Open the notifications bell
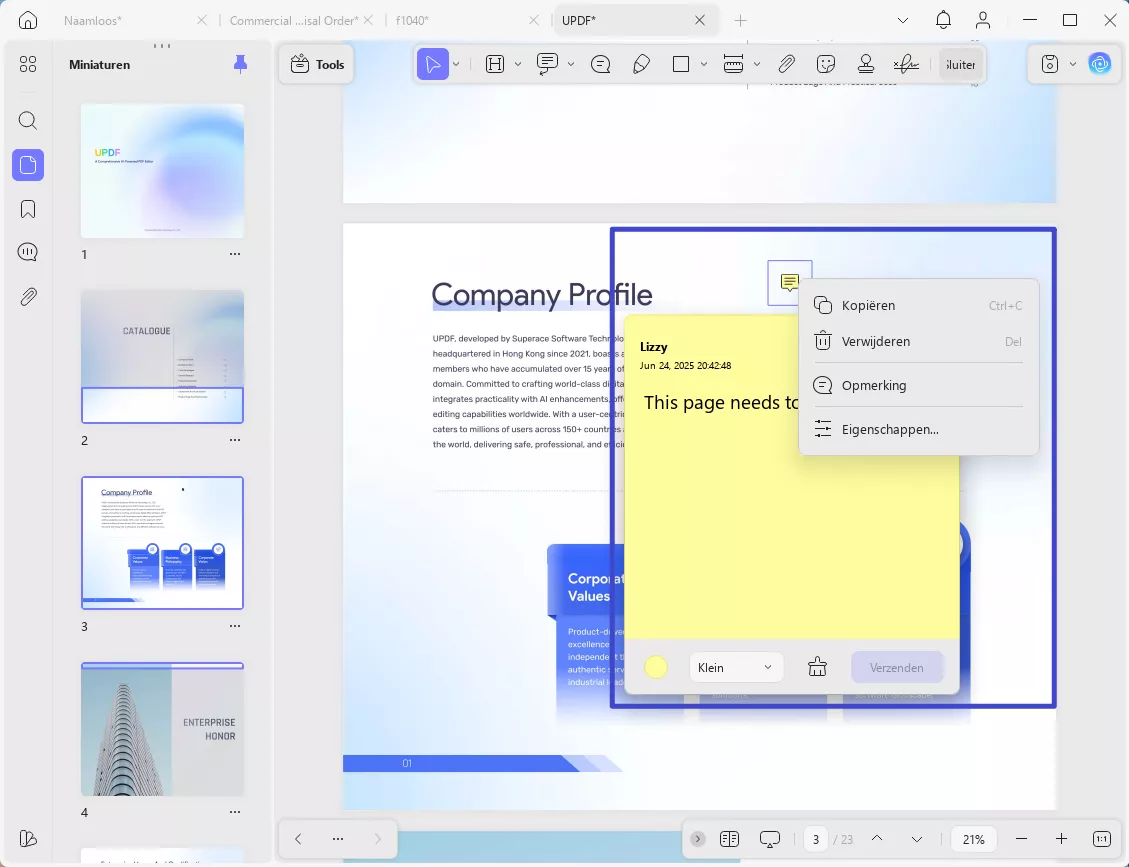The image size is (1129, 867). click(943, 20)
